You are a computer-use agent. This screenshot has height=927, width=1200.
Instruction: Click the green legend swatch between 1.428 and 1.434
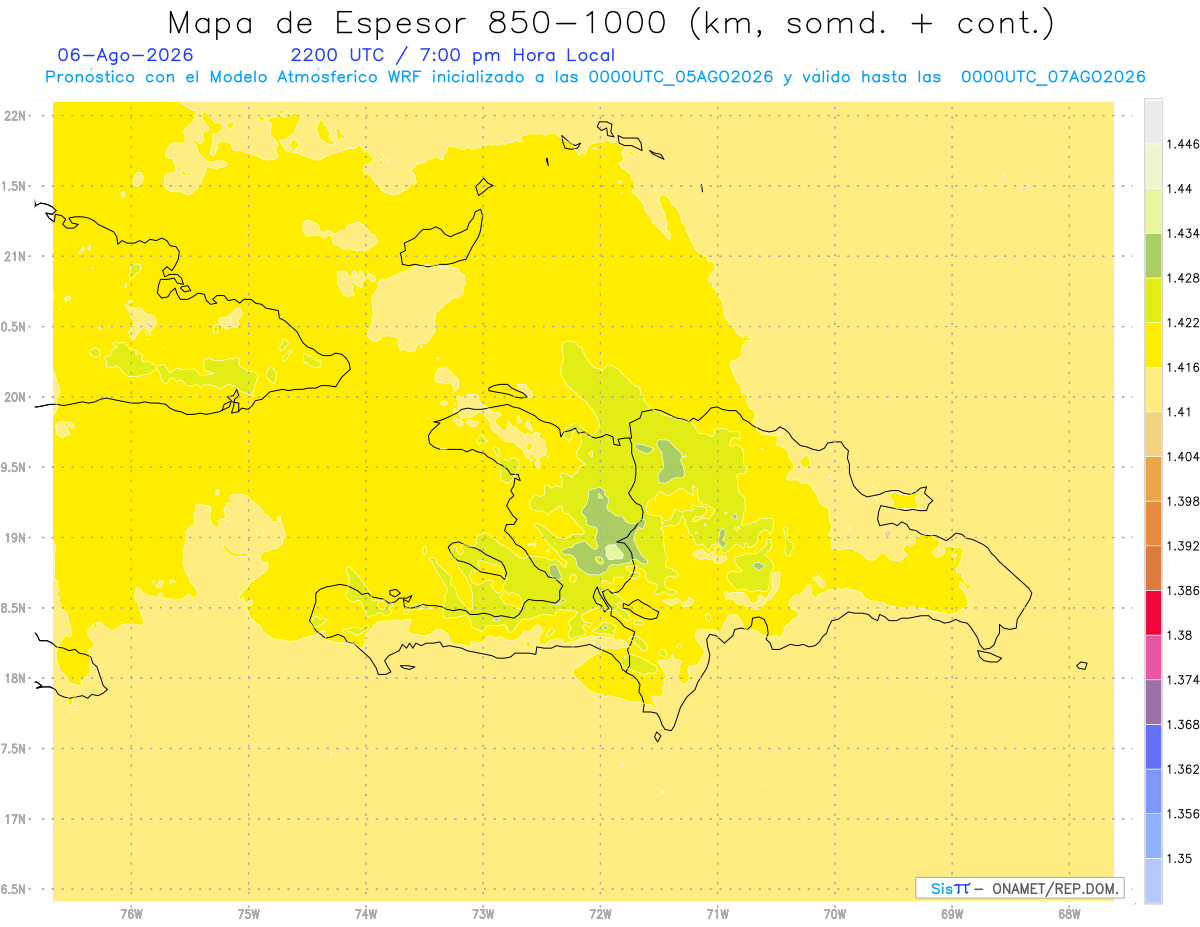(x=1153, y=255)
